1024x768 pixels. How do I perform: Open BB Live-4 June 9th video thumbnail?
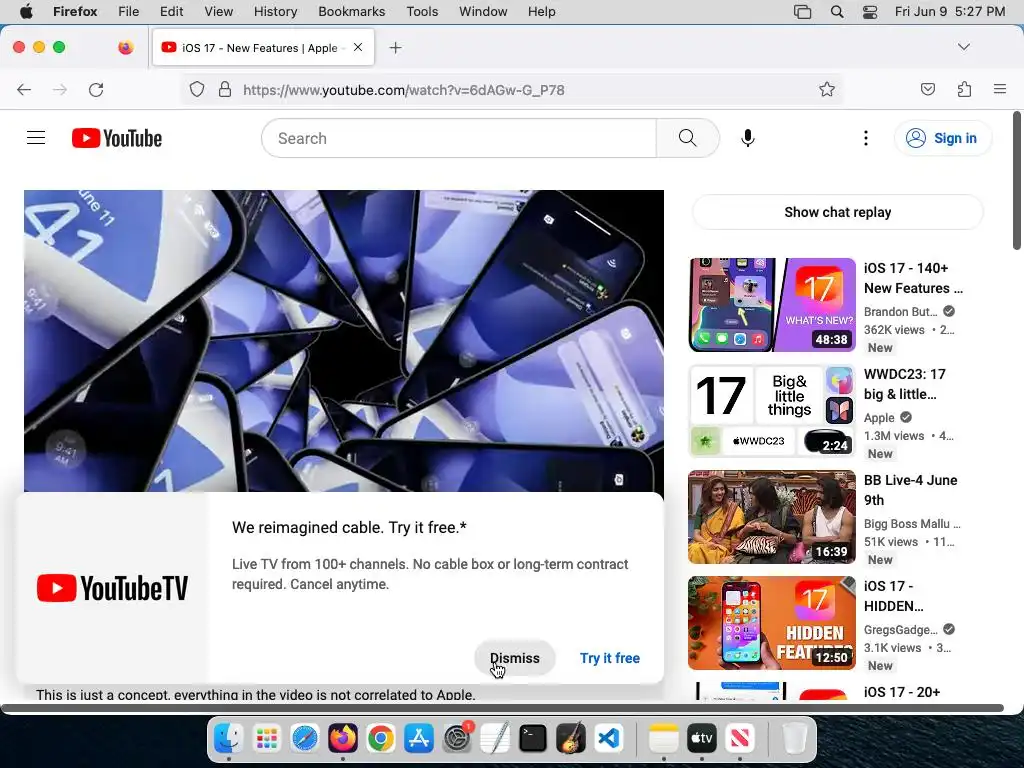(x=772, y=517)
